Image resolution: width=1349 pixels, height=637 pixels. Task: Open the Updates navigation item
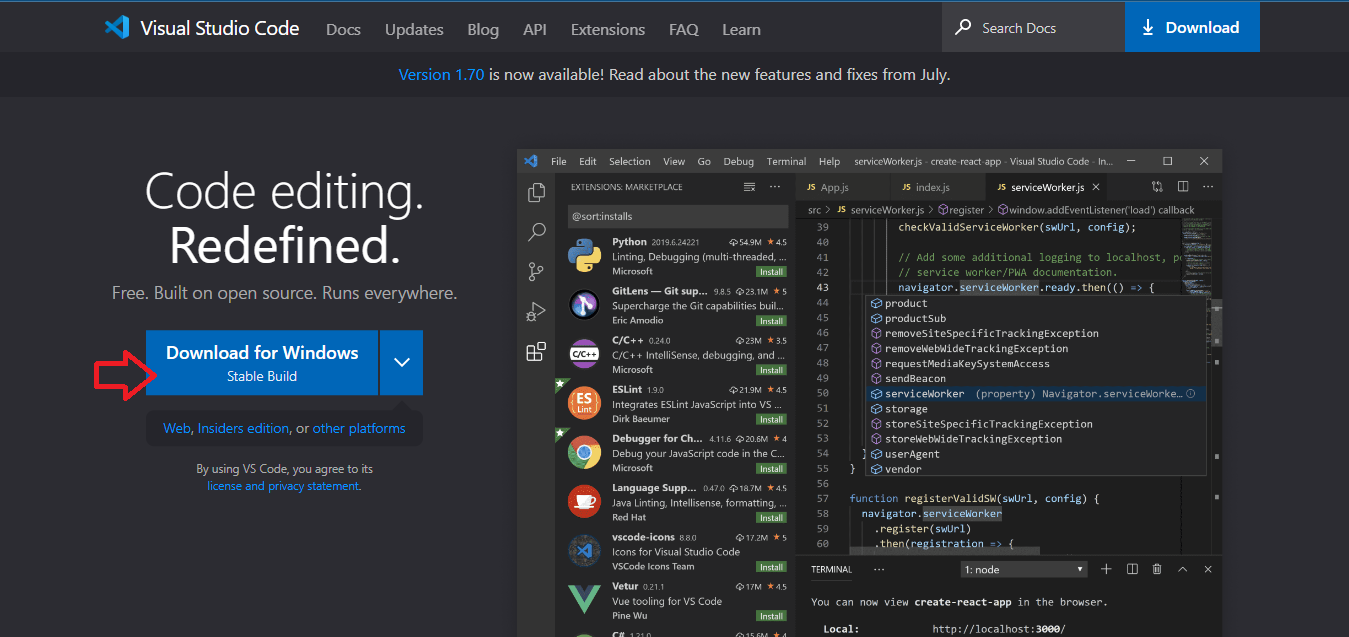coord(414,29)
